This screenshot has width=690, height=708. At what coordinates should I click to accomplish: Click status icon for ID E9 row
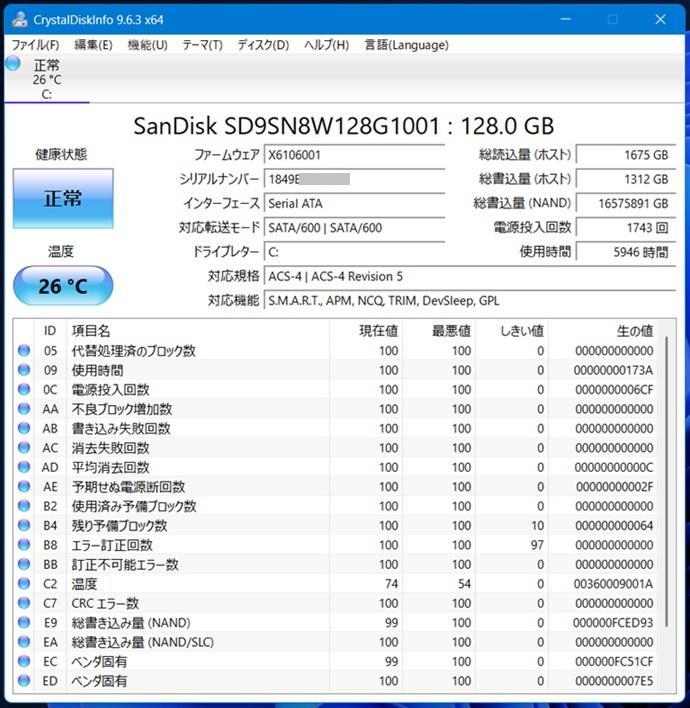24,622
